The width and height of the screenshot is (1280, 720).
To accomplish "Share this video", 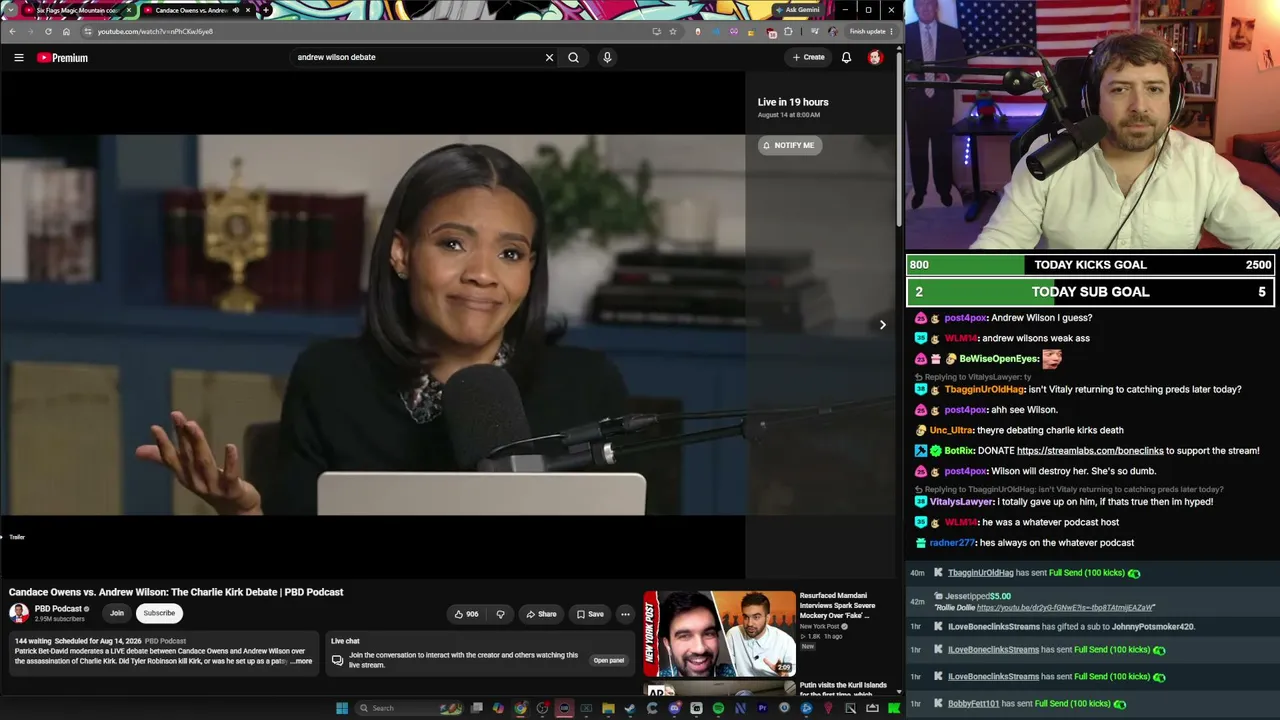I will tap(541, 614).
